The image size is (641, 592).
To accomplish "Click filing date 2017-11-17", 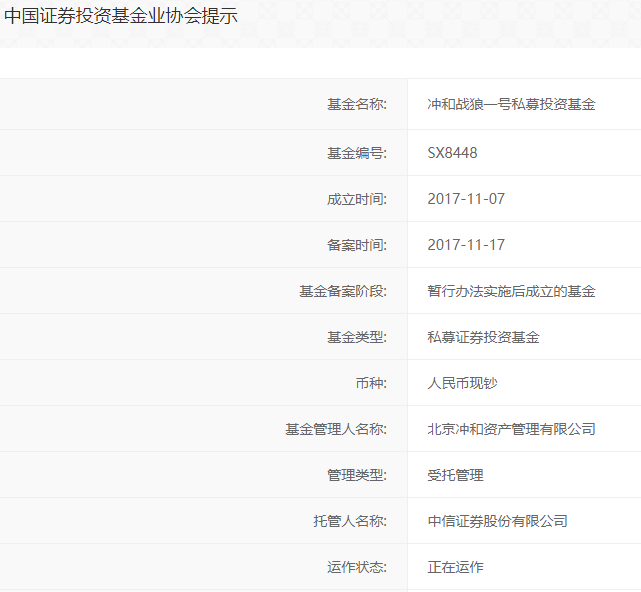I will tap(466, 245).
